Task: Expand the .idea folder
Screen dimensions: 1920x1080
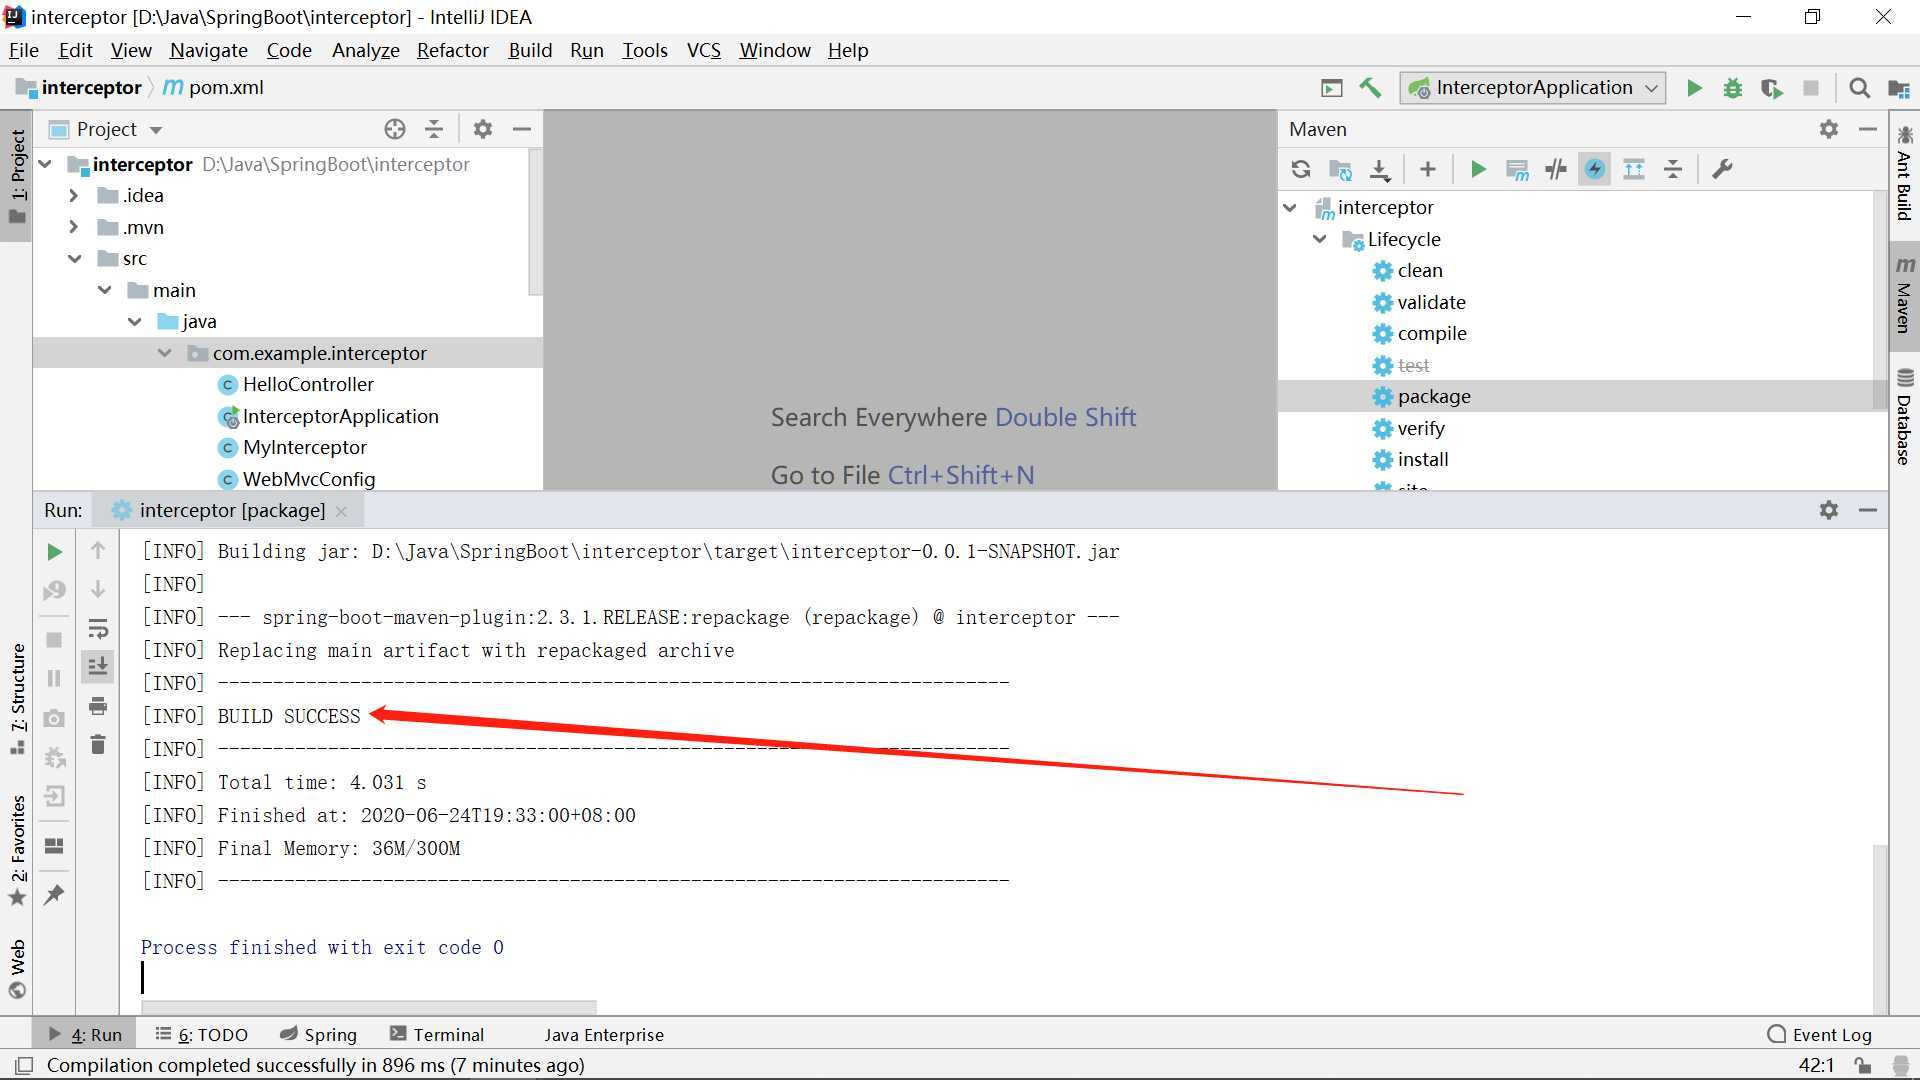Action: [73, 196]
